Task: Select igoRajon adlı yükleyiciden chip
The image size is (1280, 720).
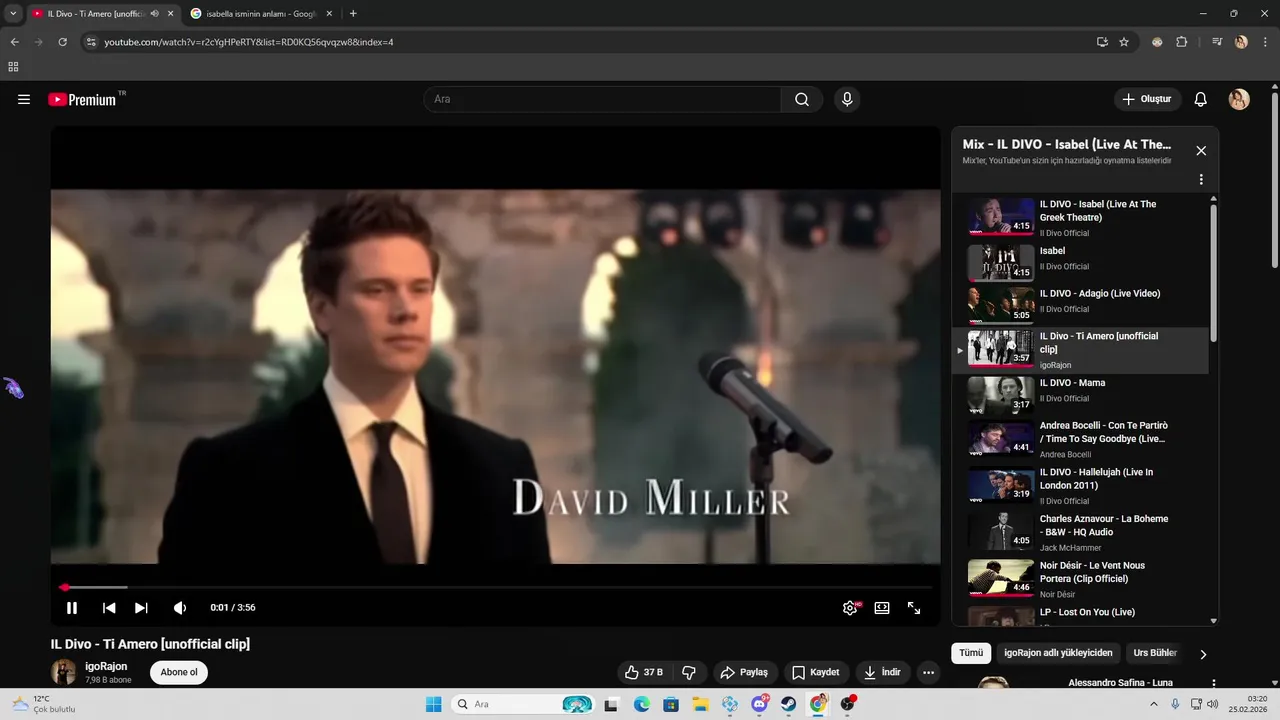Action: pos(1058,653)
